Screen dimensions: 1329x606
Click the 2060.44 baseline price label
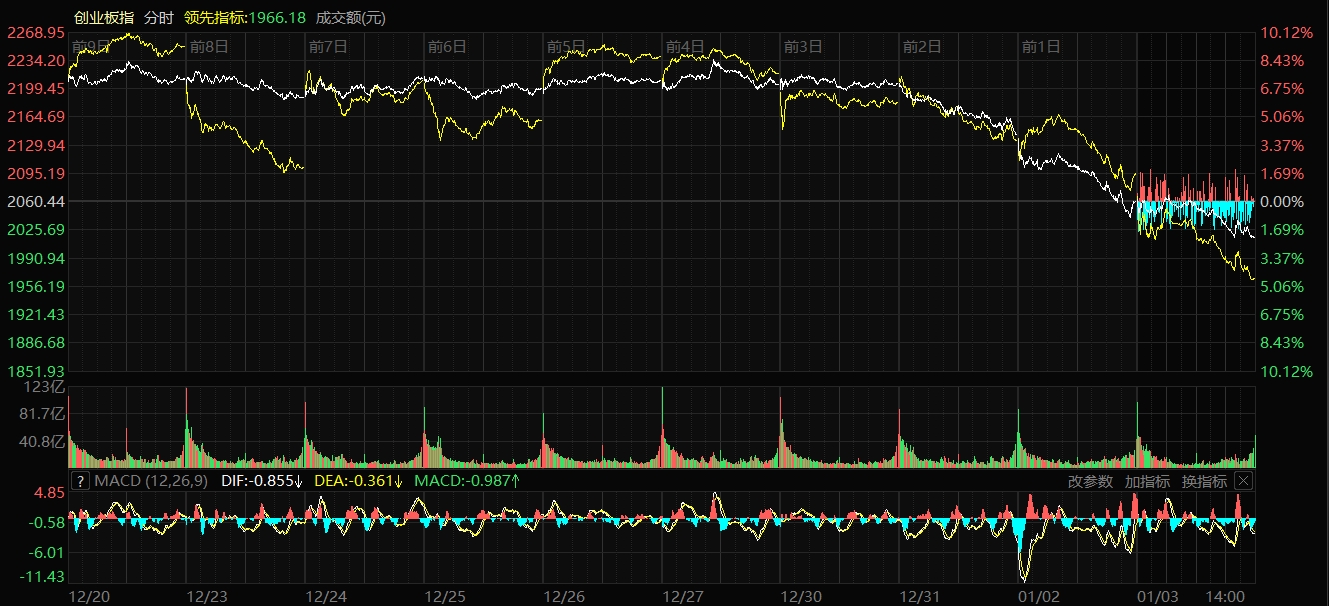pos(35,202)
